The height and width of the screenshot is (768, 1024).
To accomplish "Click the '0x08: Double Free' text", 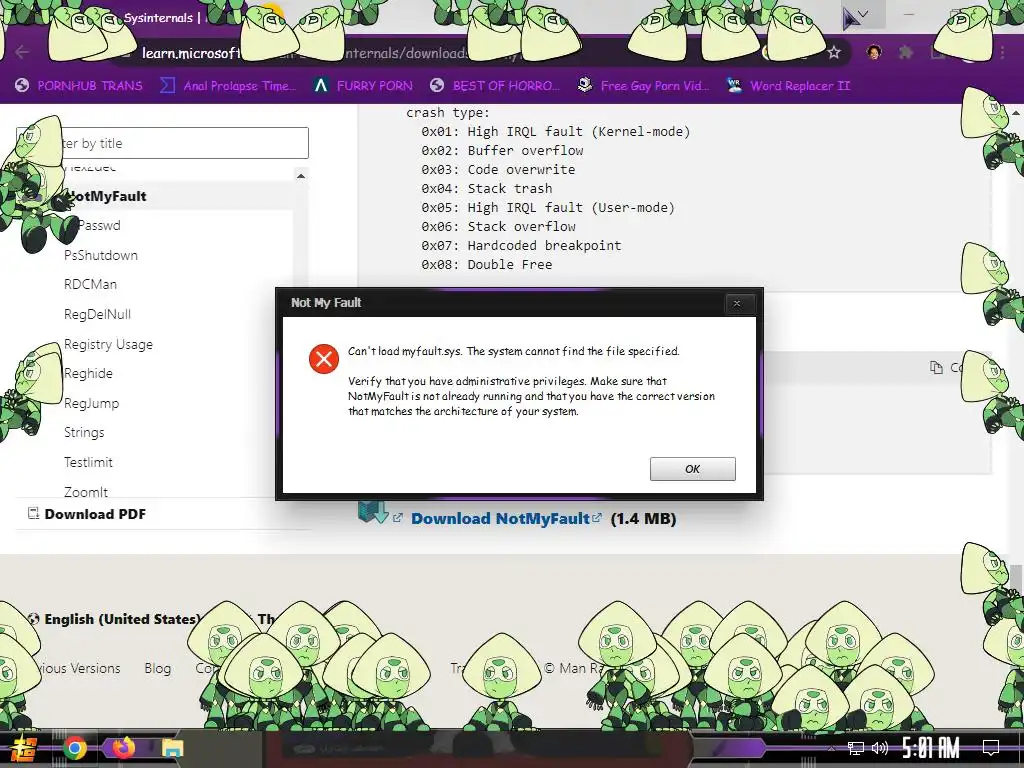I will click(487, 264).
